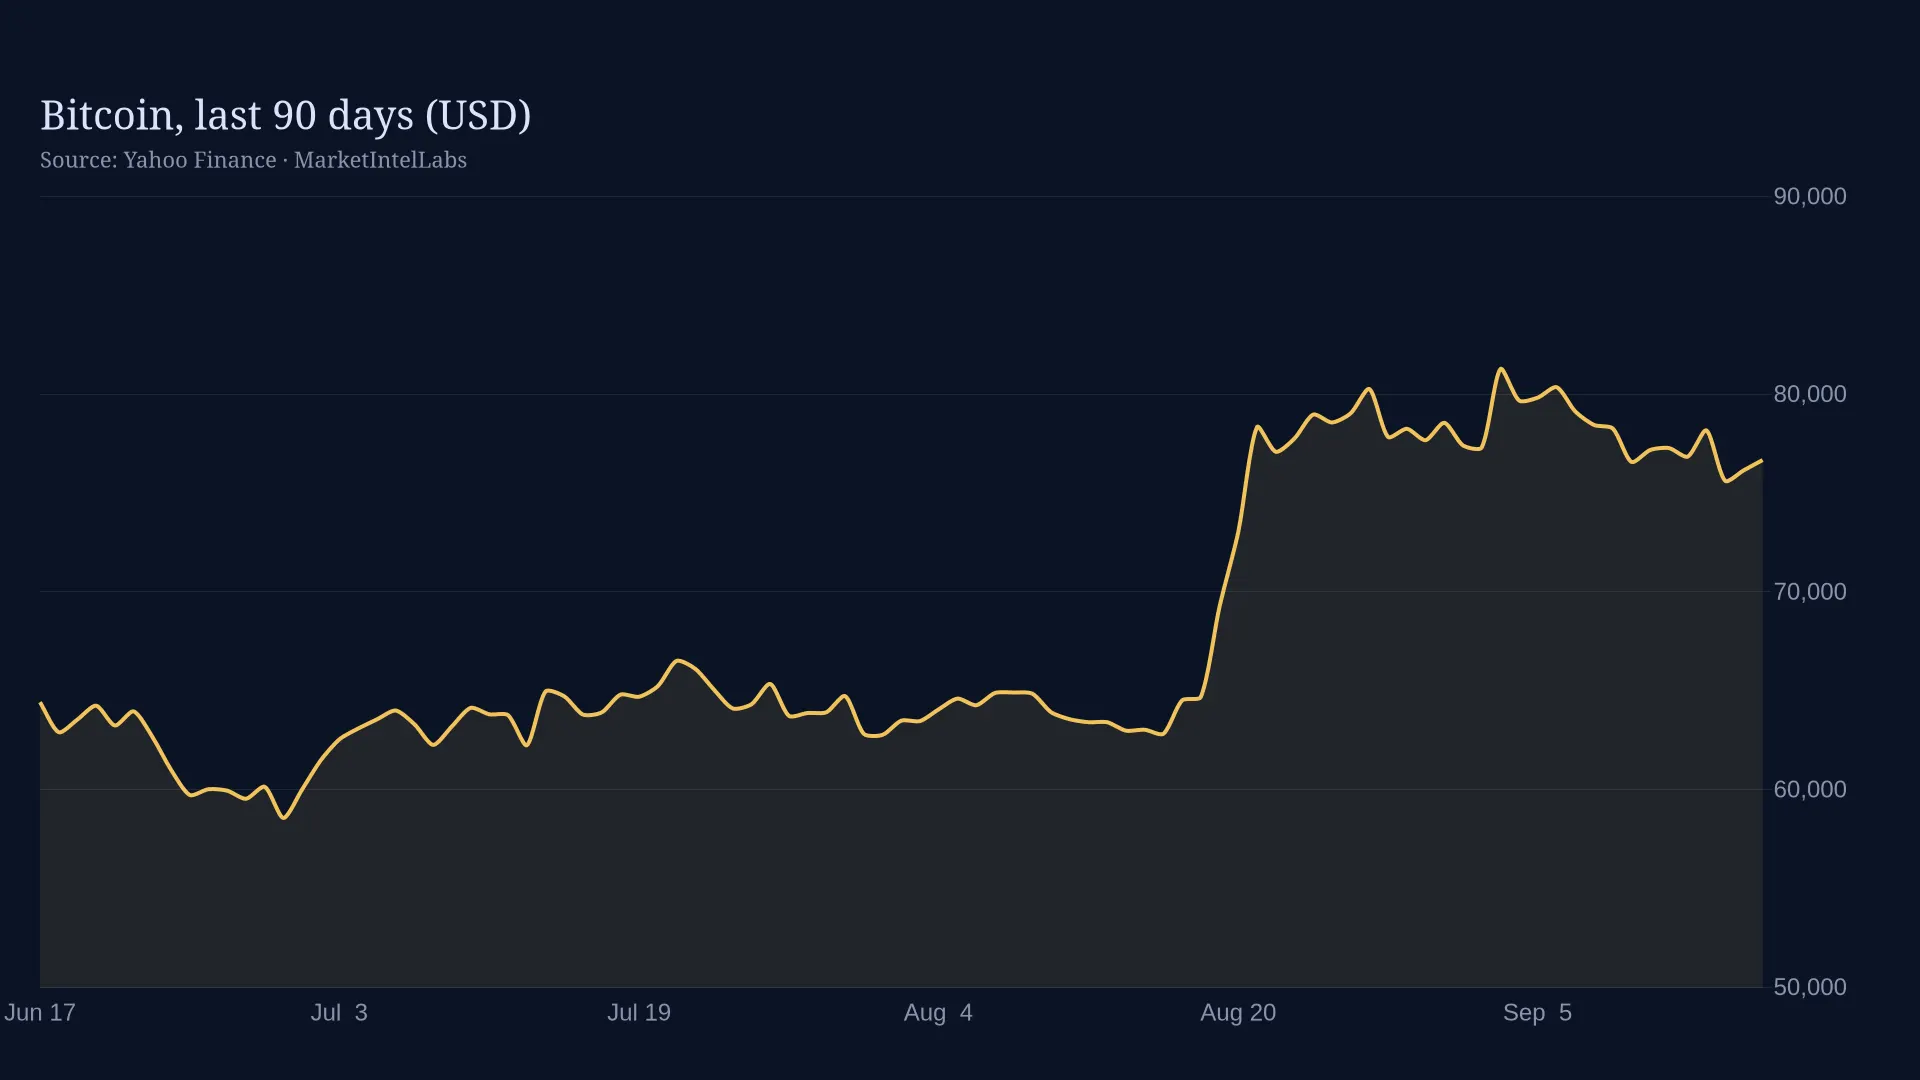The width and height of the screenshot is (1920, 1080).
Task: Click the source line 'Source: Yahoo Finance · MarketIntelLabs'
Action: (x=253, y=160)
